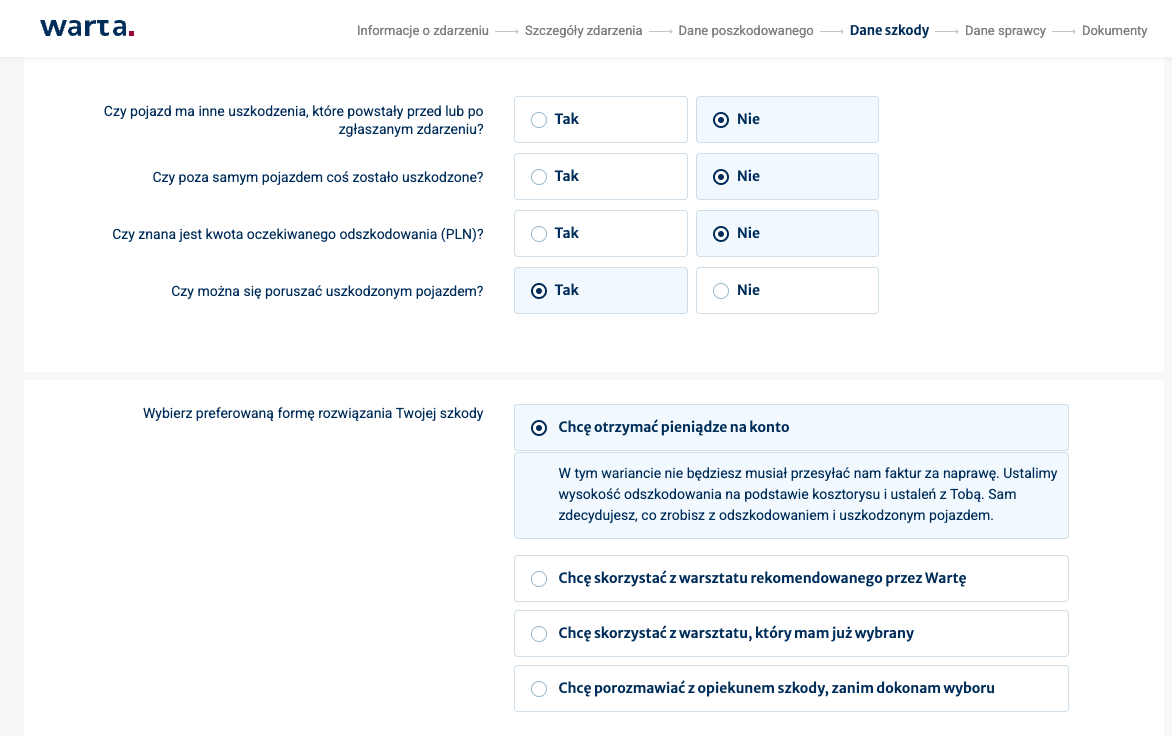Open the 'Informacje o zdarzeniu' step
This screenshot has width=1172, height=736.
(422, 31)
